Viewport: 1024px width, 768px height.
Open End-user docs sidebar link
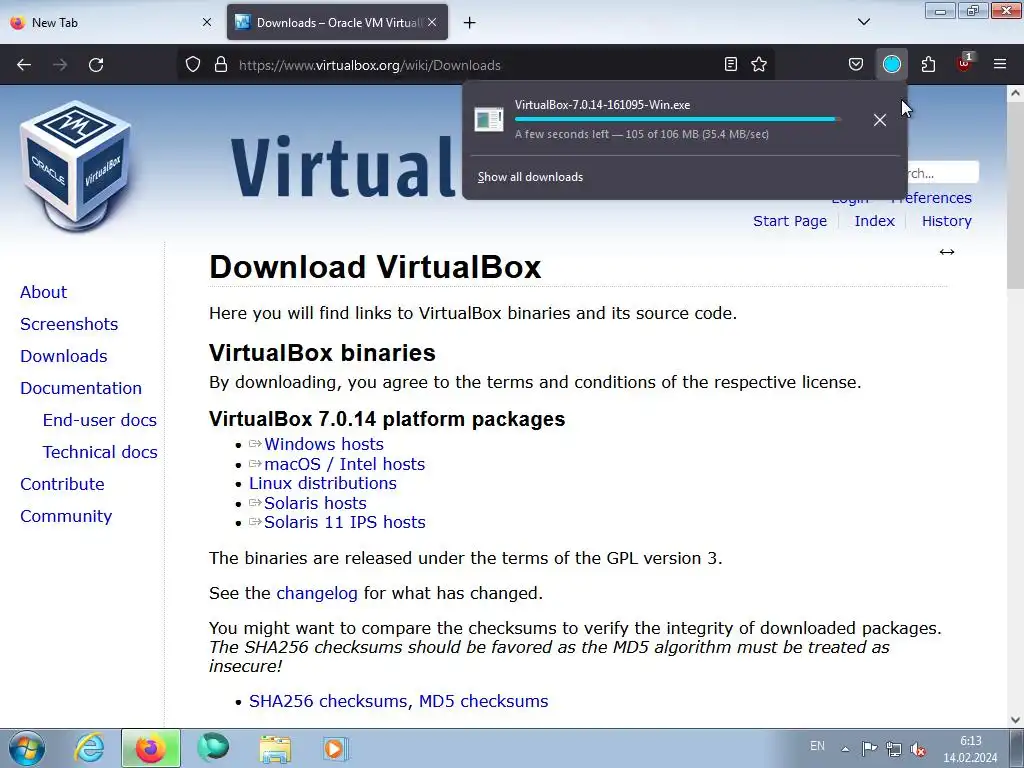pyautogui.click(x=99, y=420)
